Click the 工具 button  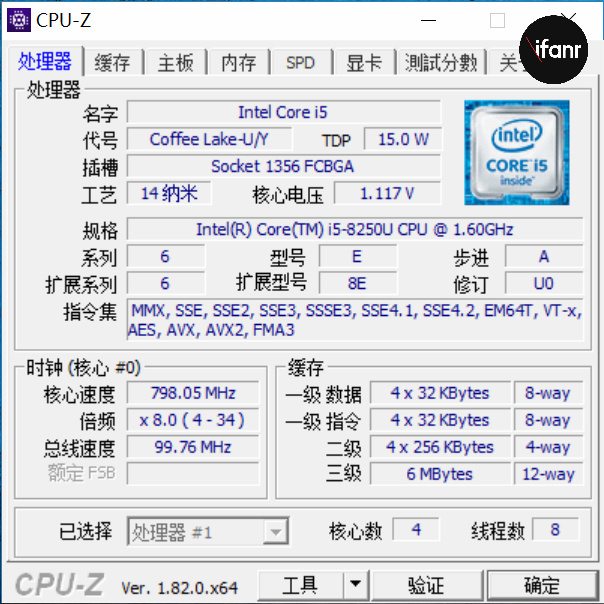tap(300, 585)
